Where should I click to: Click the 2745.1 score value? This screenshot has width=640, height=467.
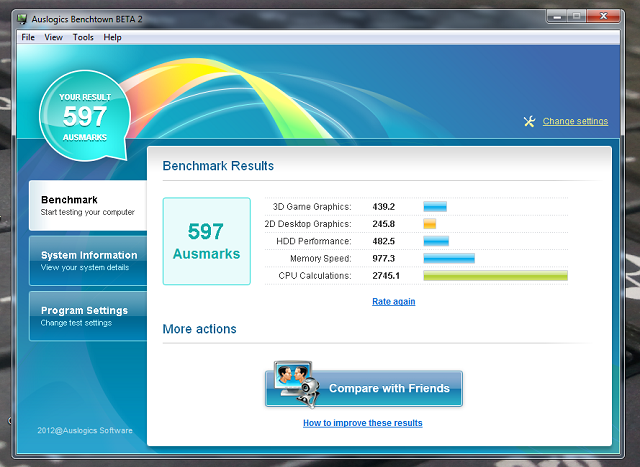(x=386, y=276)
